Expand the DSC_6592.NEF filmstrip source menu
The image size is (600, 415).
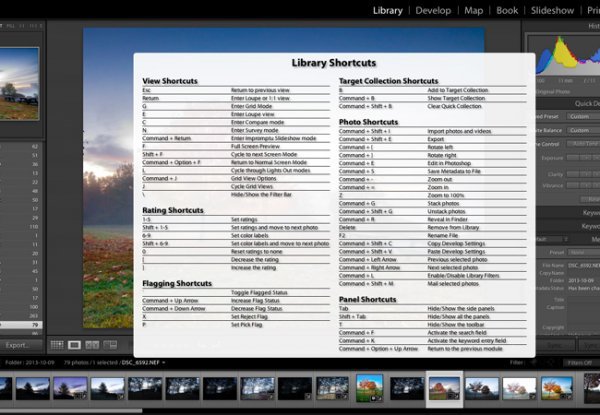tap(163, 362)
